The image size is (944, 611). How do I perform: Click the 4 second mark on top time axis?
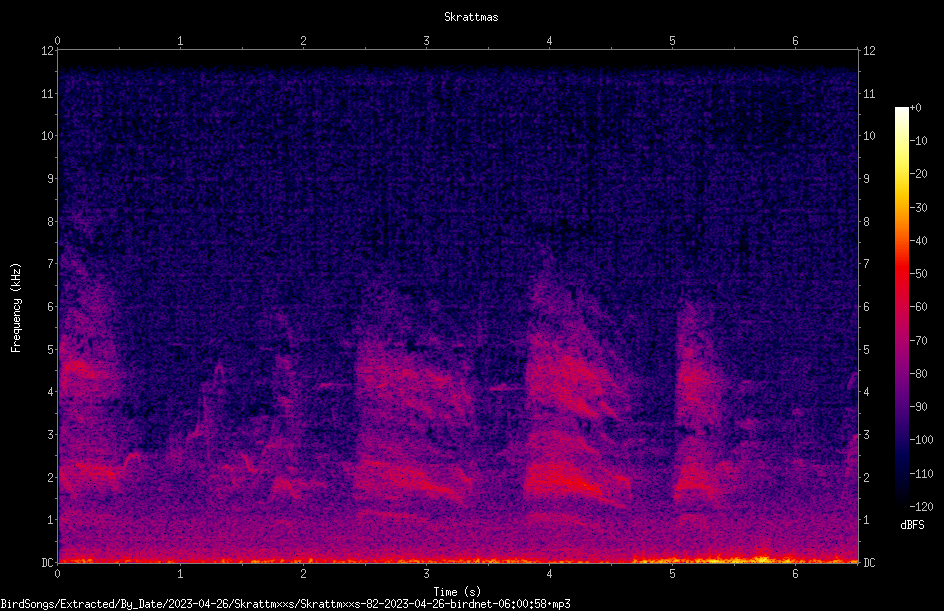point(549,41)
